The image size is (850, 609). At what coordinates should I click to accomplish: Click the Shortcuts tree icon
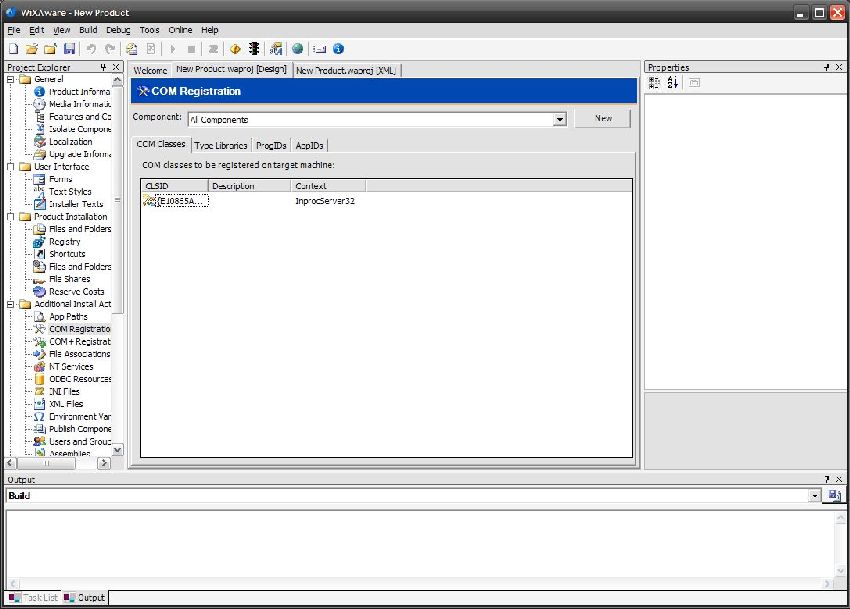[x=40, y=254]
